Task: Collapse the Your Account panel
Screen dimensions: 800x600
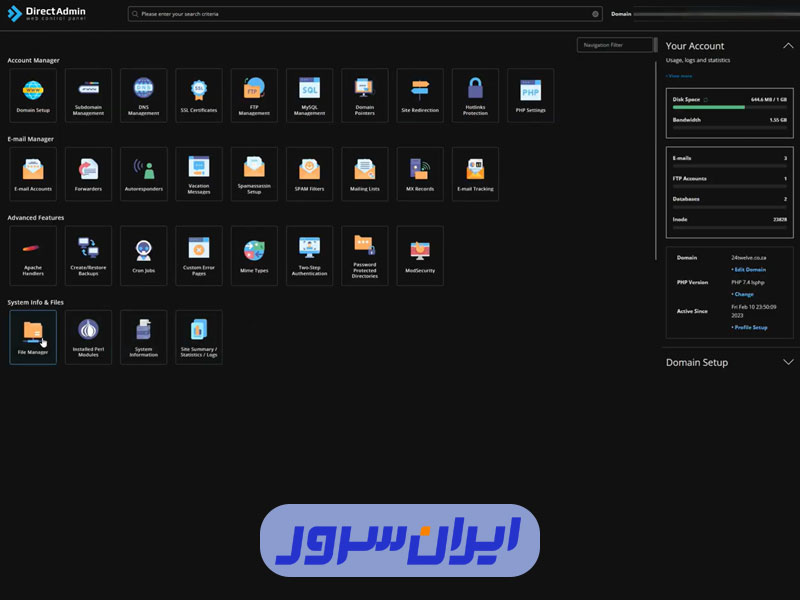Action: (788, 45)
